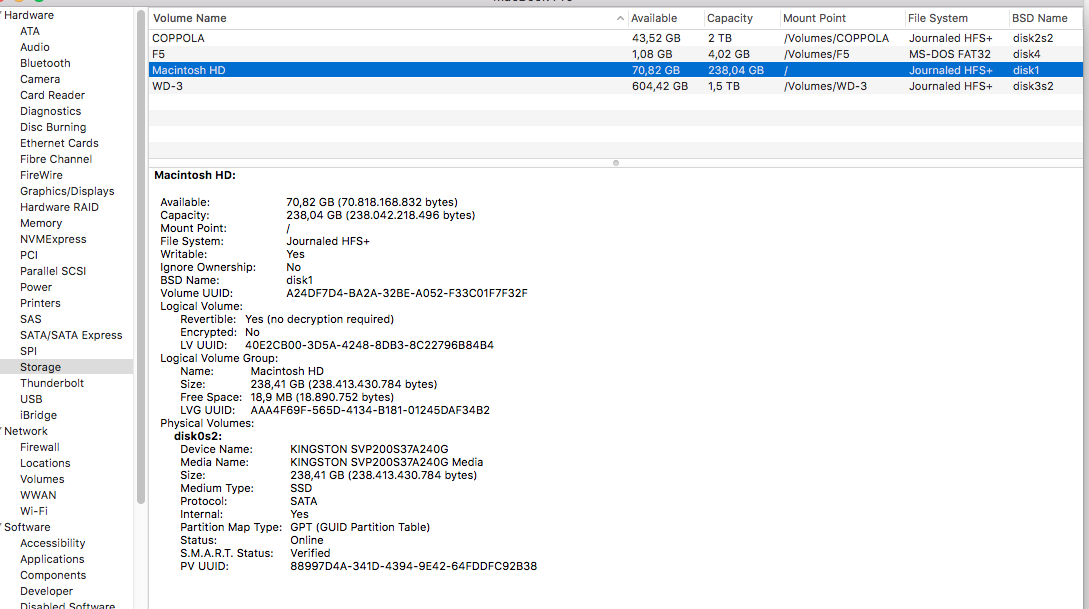The image size is (1089, 609).
Task: Open WWAN network section
Action: [x=38, y=495]
